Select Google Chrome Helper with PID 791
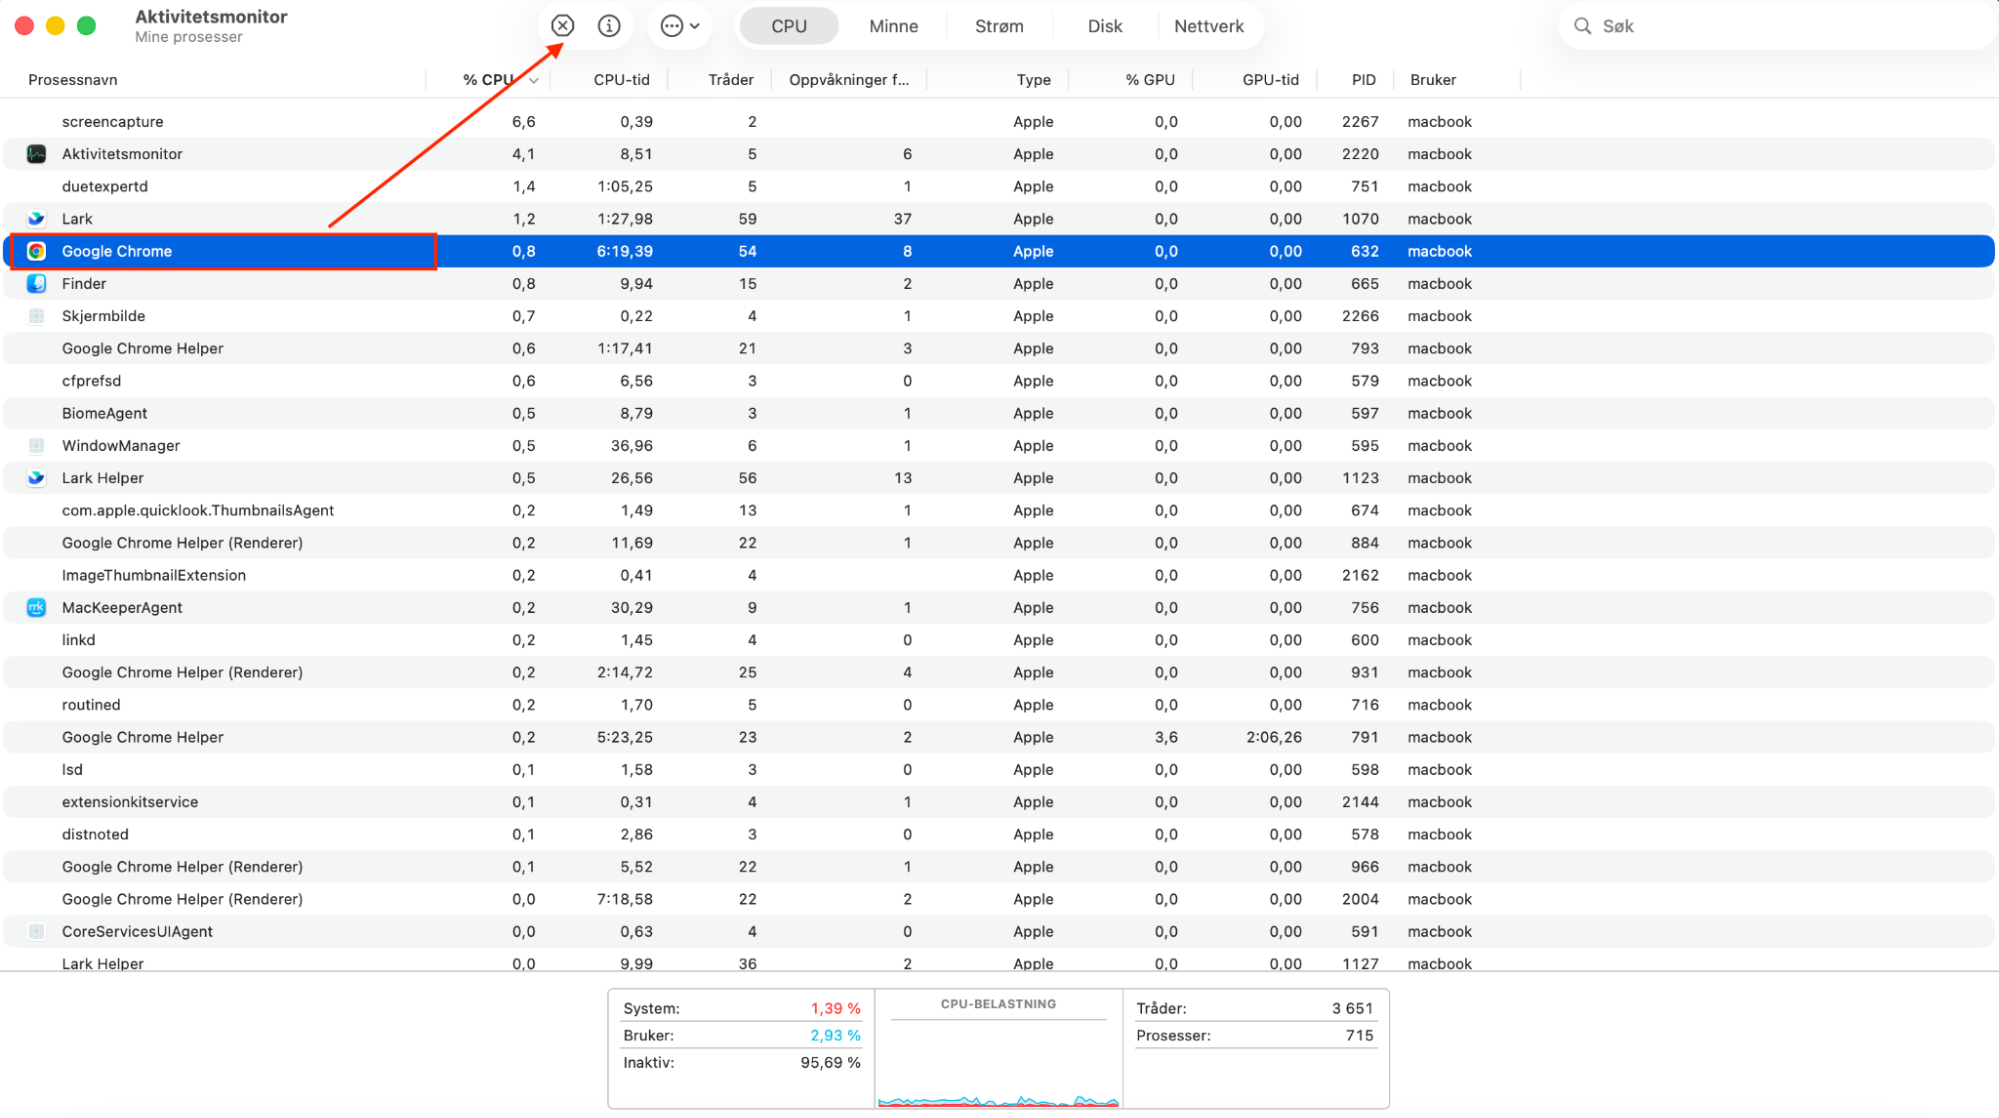The image size is (1999, 1118). pos(142,738)
